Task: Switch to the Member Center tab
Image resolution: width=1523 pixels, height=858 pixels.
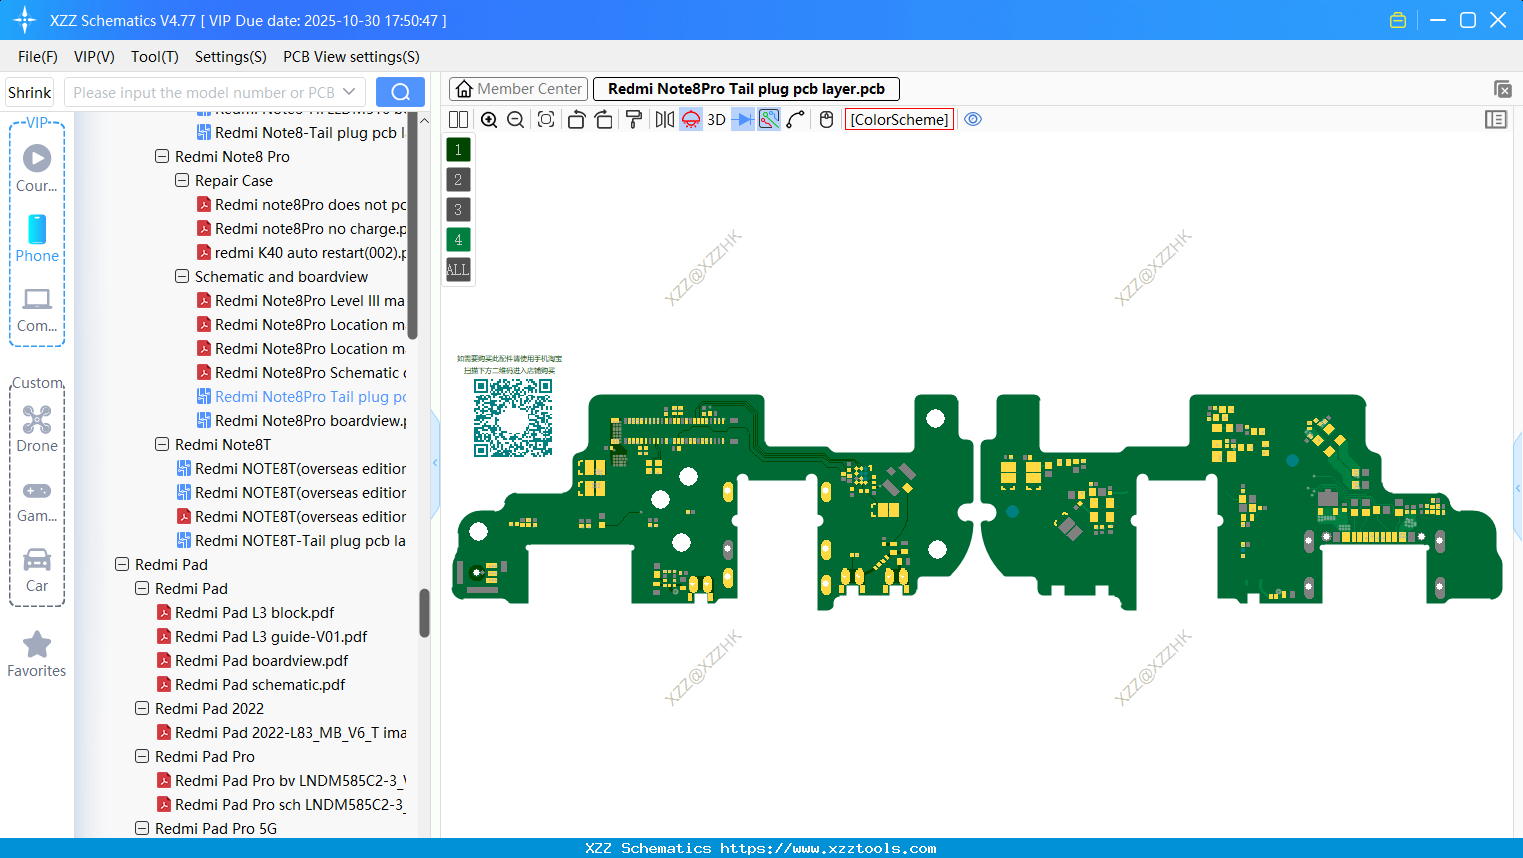Action: tap(518, 89)
